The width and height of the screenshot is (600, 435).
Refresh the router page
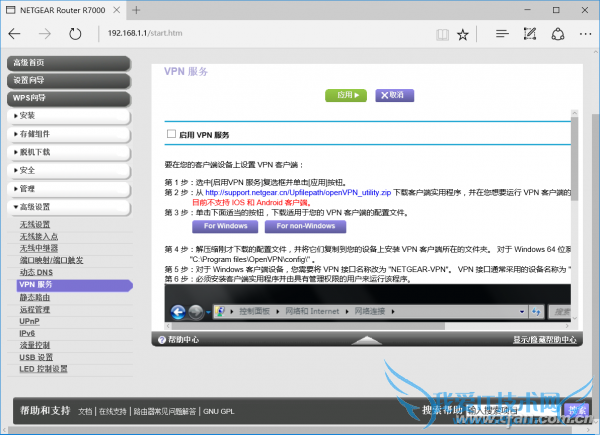[75, 34]
